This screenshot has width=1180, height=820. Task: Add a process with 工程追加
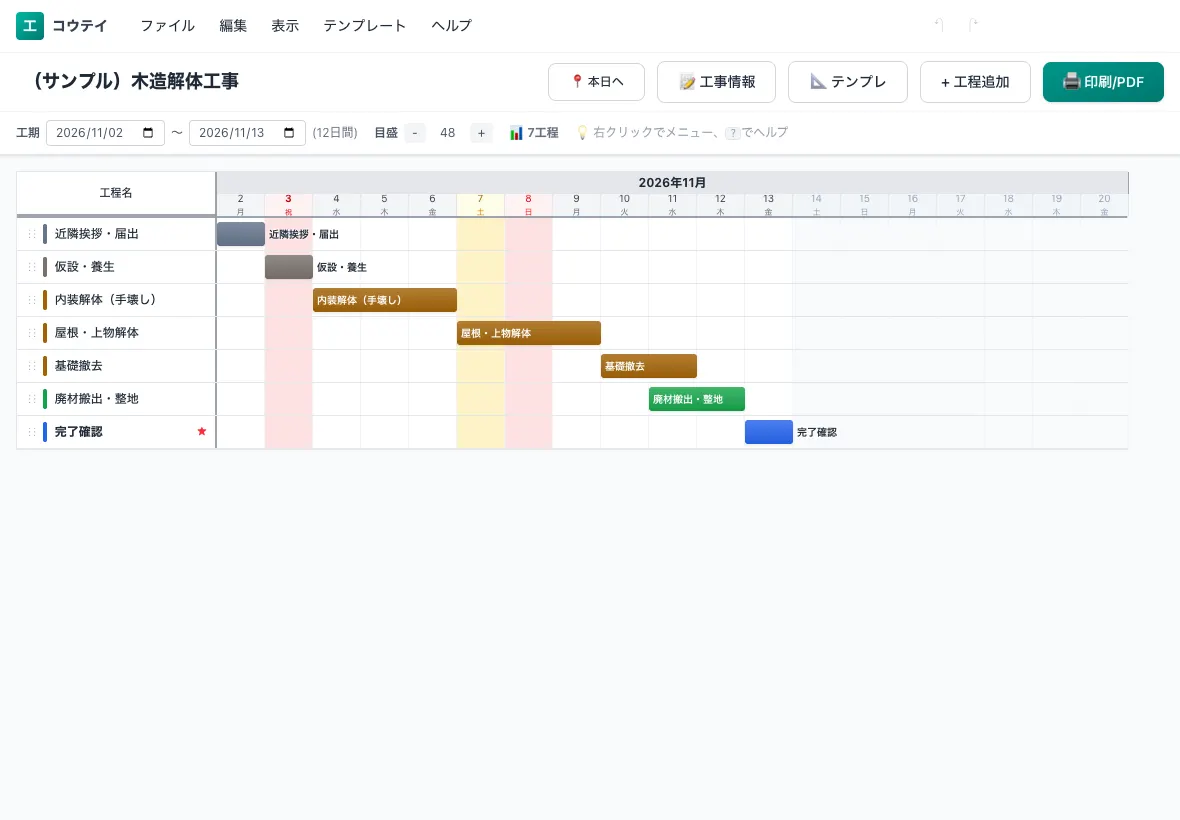point(975,81)
